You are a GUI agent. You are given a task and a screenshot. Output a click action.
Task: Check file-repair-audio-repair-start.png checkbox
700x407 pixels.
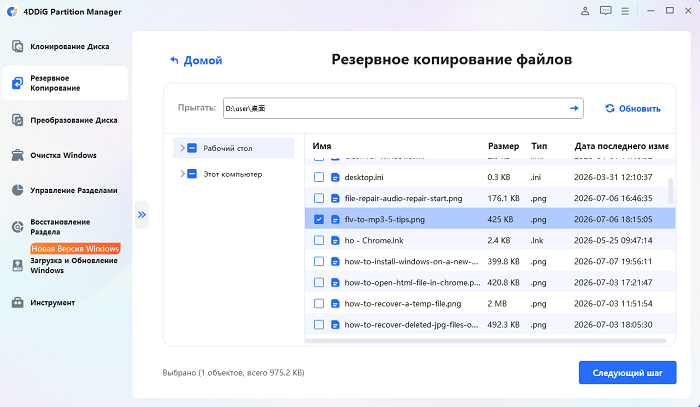(x=319, y=198)
